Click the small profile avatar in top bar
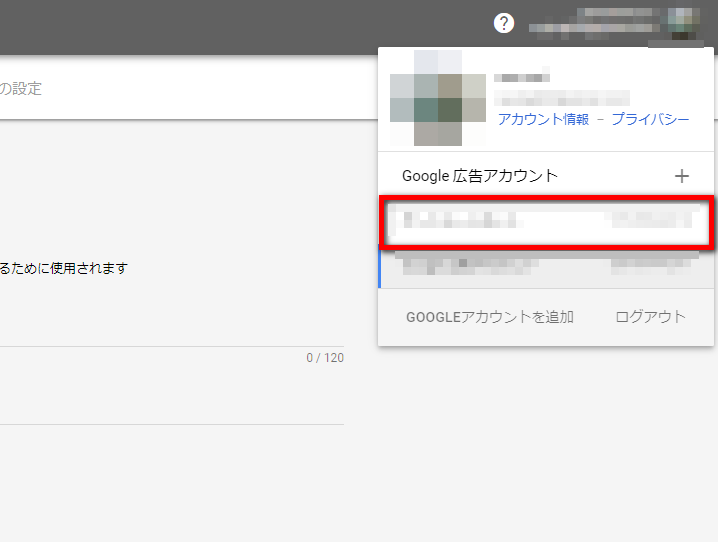 click(x=686, y=23)
